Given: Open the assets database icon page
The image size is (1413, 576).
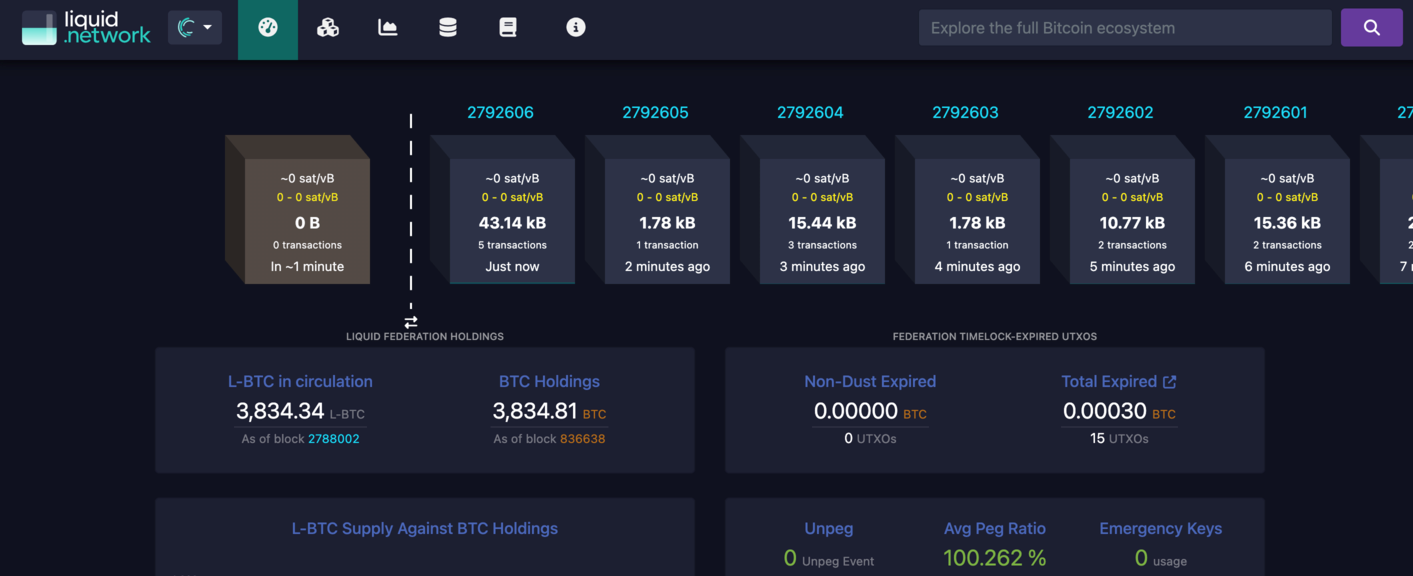Looking at the screenshot, I should click(x=448, y=28).
